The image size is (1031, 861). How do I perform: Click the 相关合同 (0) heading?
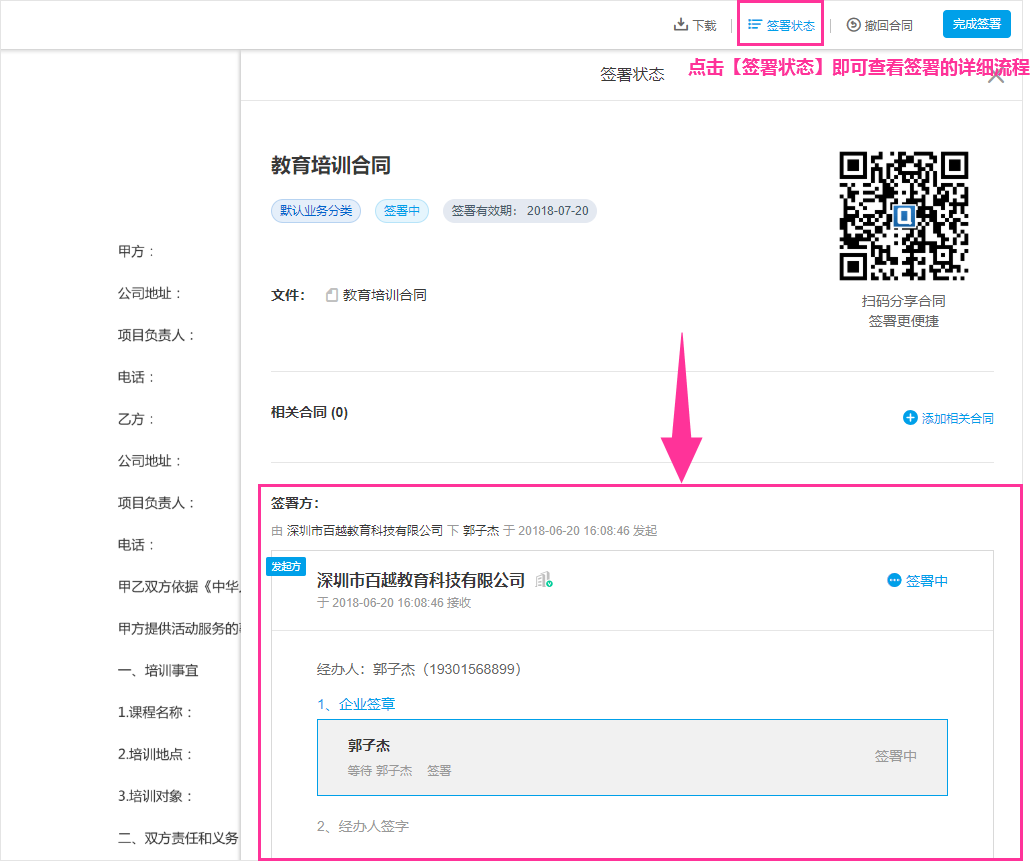tap(309, 412)
